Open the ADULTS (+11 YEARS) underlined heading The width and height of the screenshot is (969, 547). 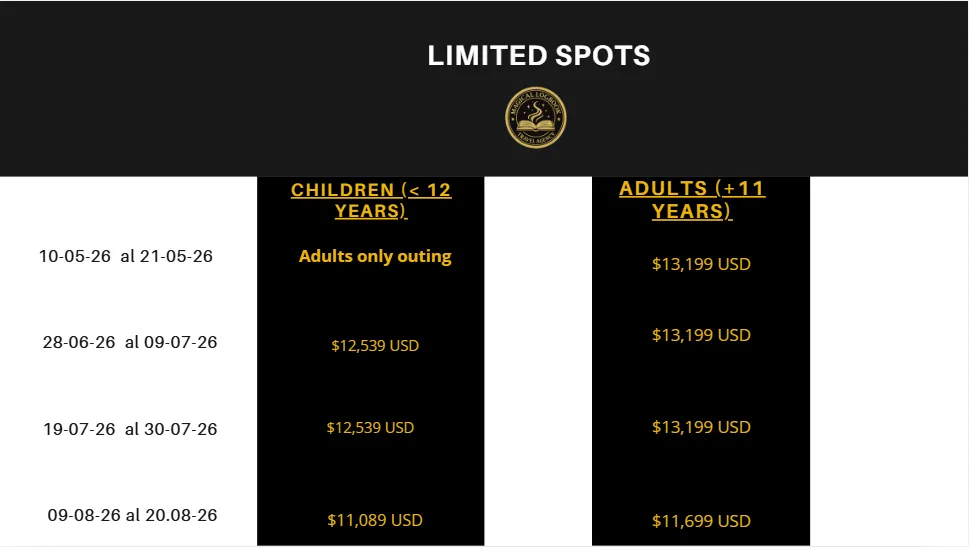(x=692, y=200)
